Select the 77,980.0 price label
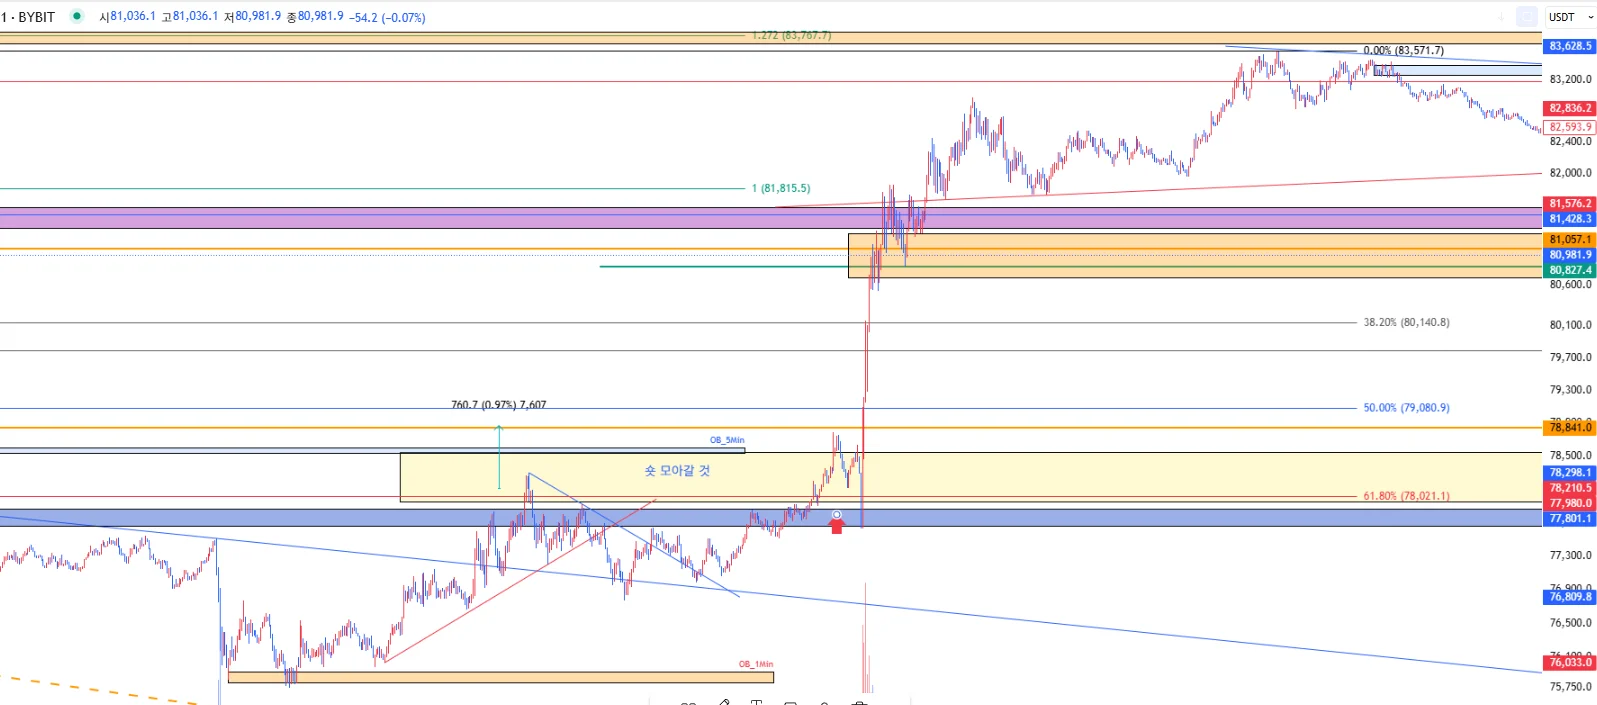Image resolution: width=1597 pixels, height=705 pixels. click(1570, 503)
